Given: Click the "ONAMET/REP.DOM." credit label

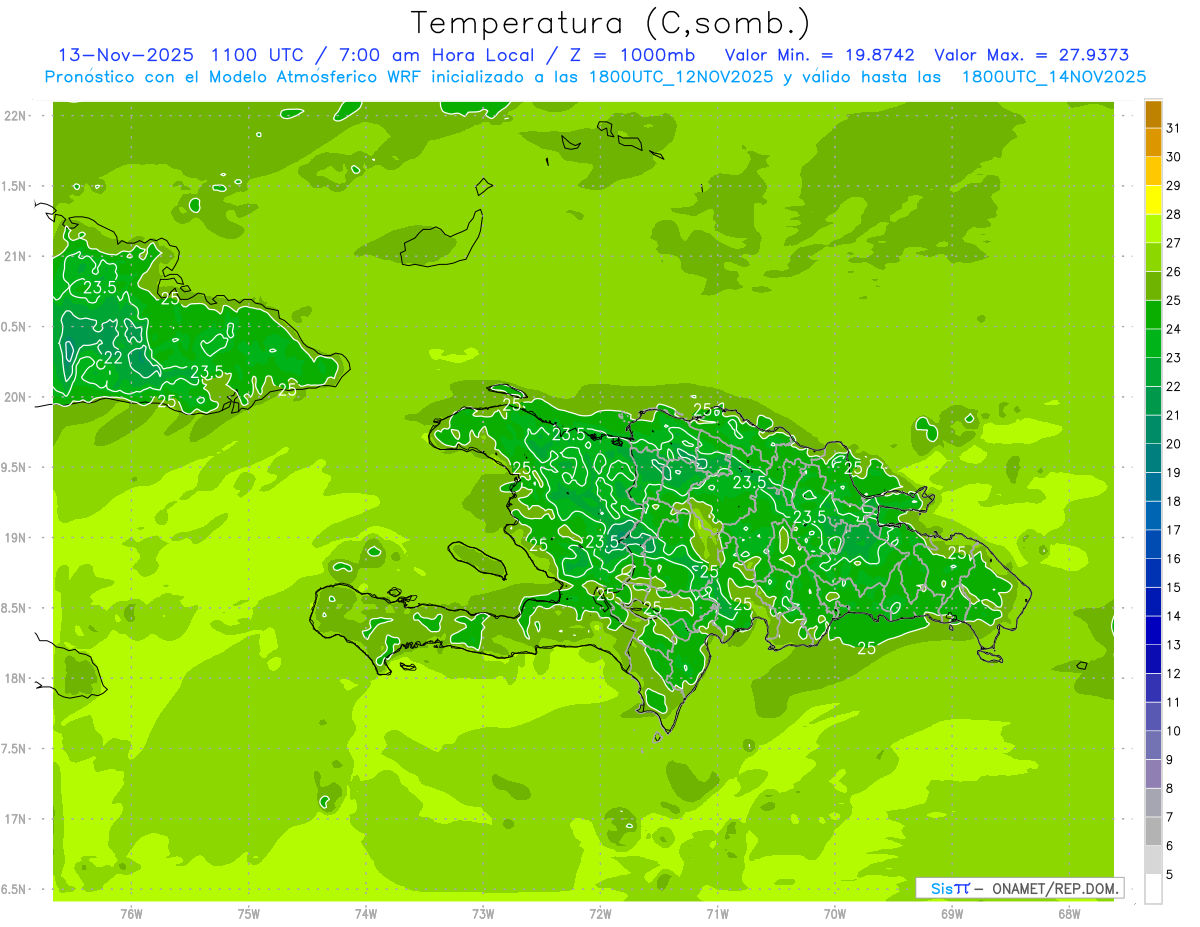Looking at the screenshot, I should pos(1057,888).
